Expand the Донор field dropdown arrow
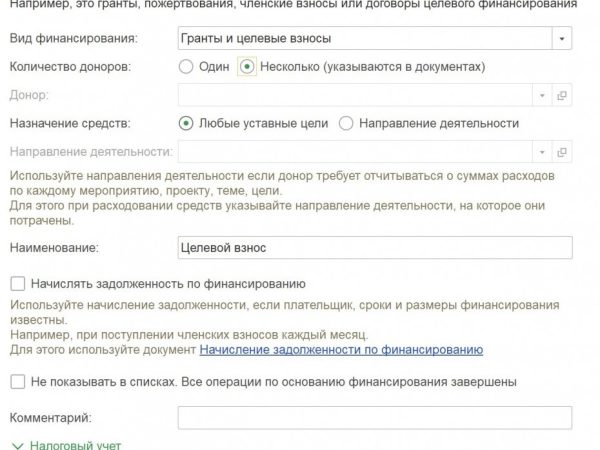The image size is (600, 450). pos(543,95)
